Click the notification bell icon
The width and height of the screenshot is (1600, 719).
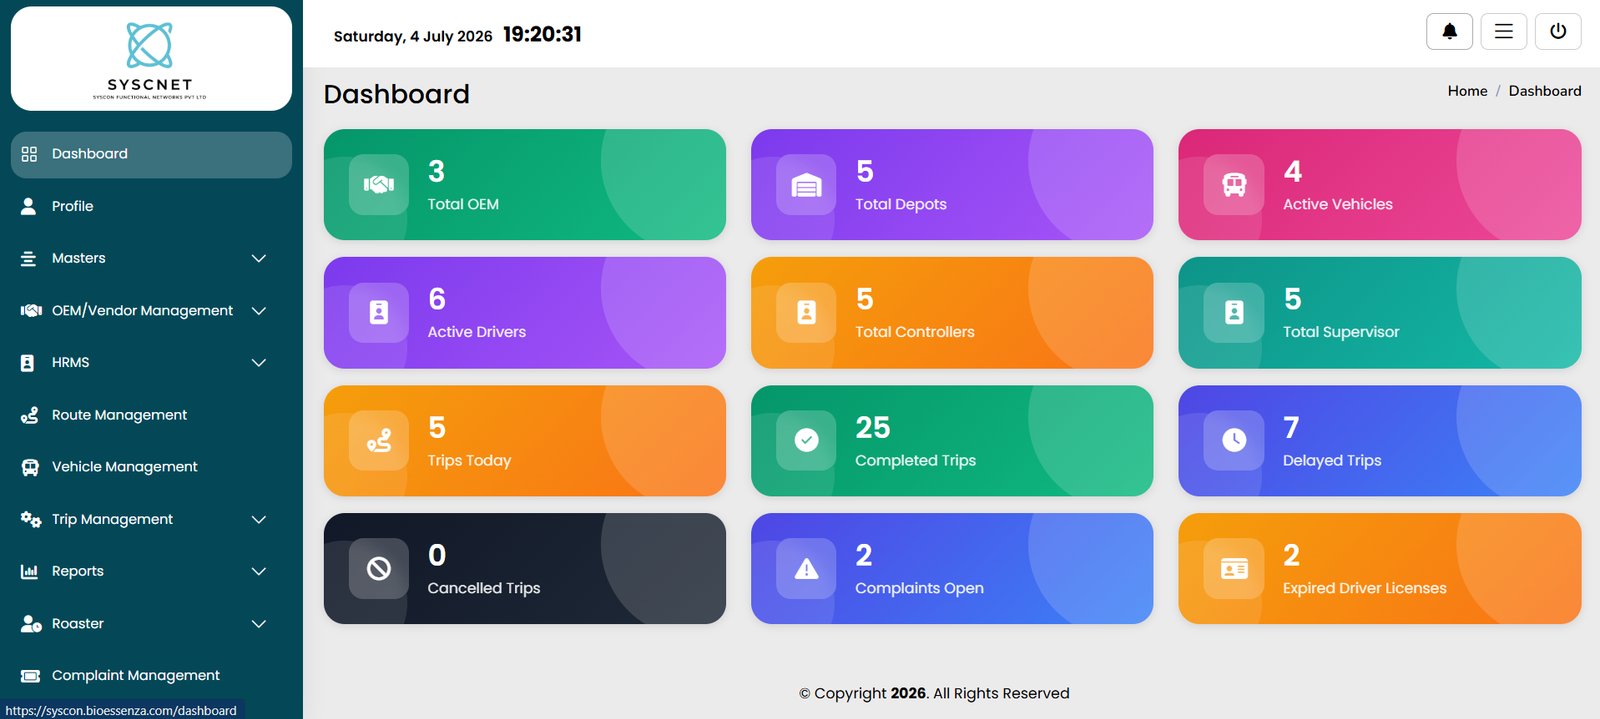point(1449,31)
